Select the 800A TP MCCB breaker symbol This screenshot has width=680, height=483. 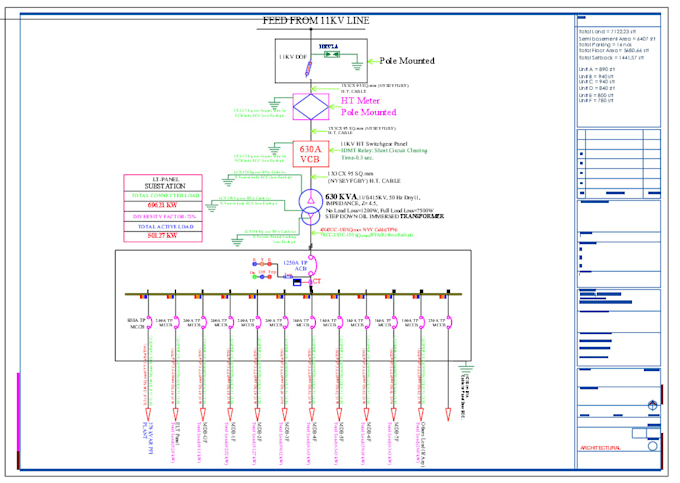[x=149, y=323]
